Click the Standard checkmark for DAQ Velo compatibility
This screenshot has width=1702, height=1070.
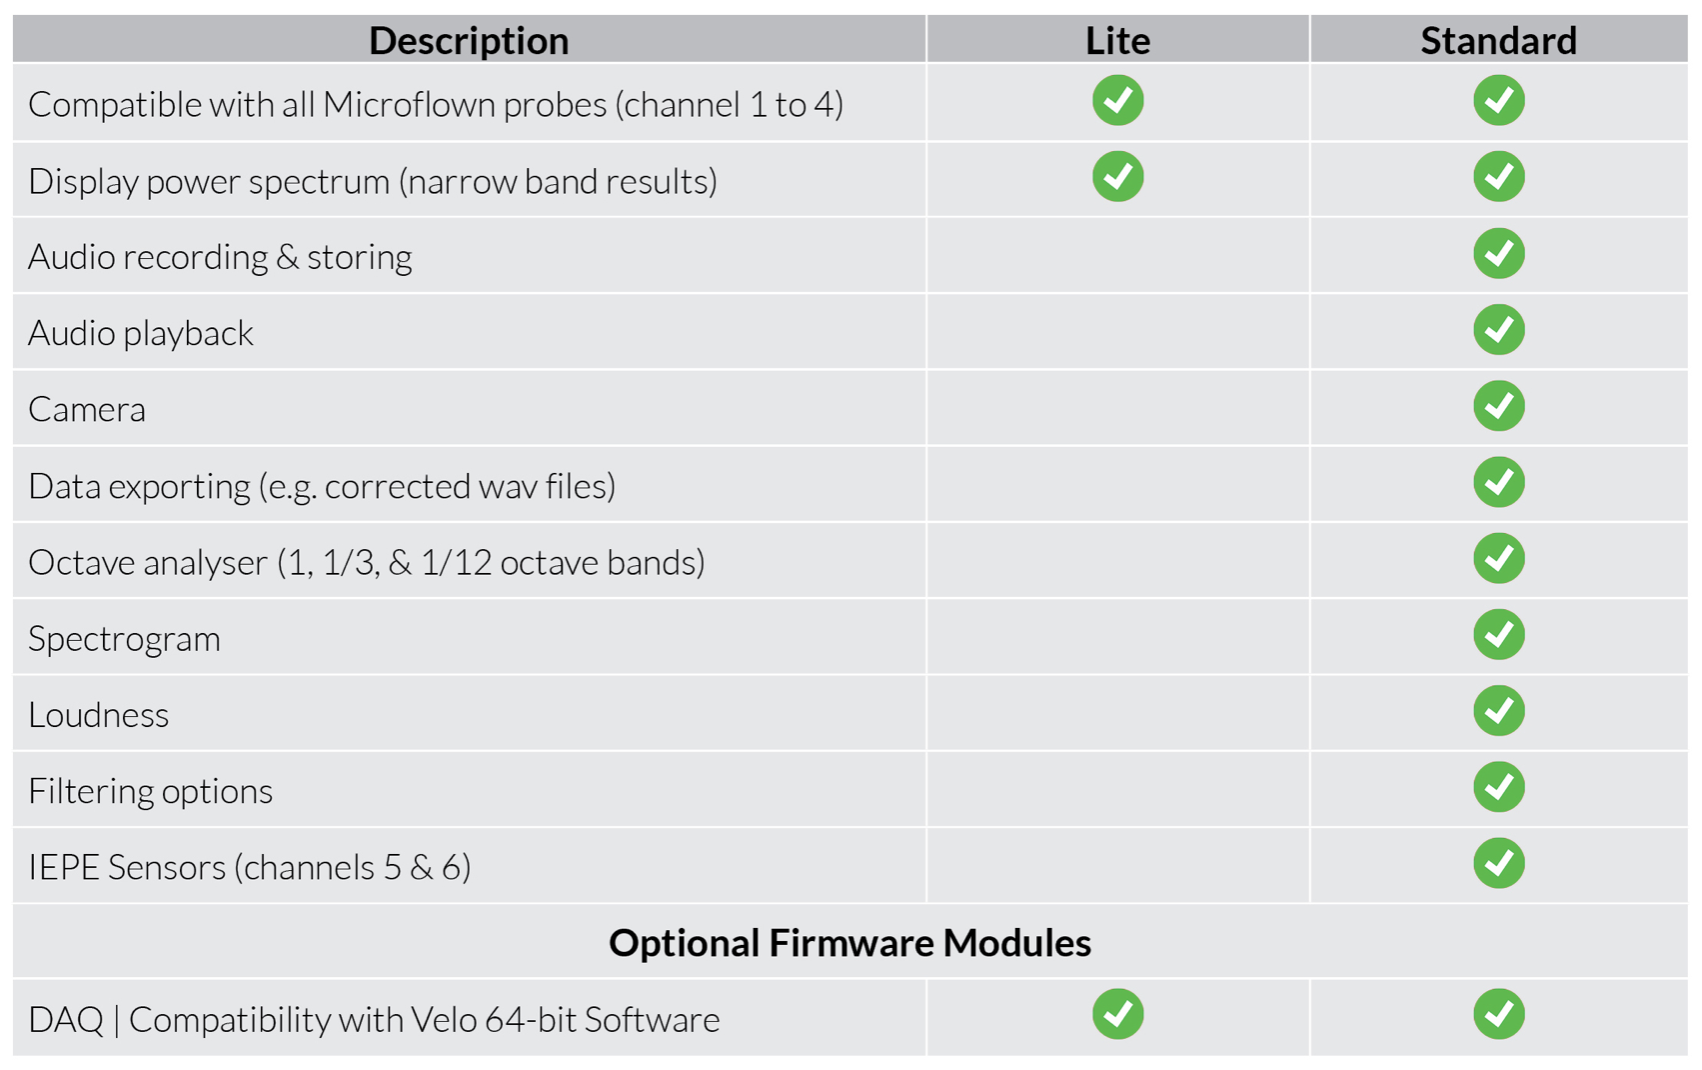(x=1498, y=1015)
